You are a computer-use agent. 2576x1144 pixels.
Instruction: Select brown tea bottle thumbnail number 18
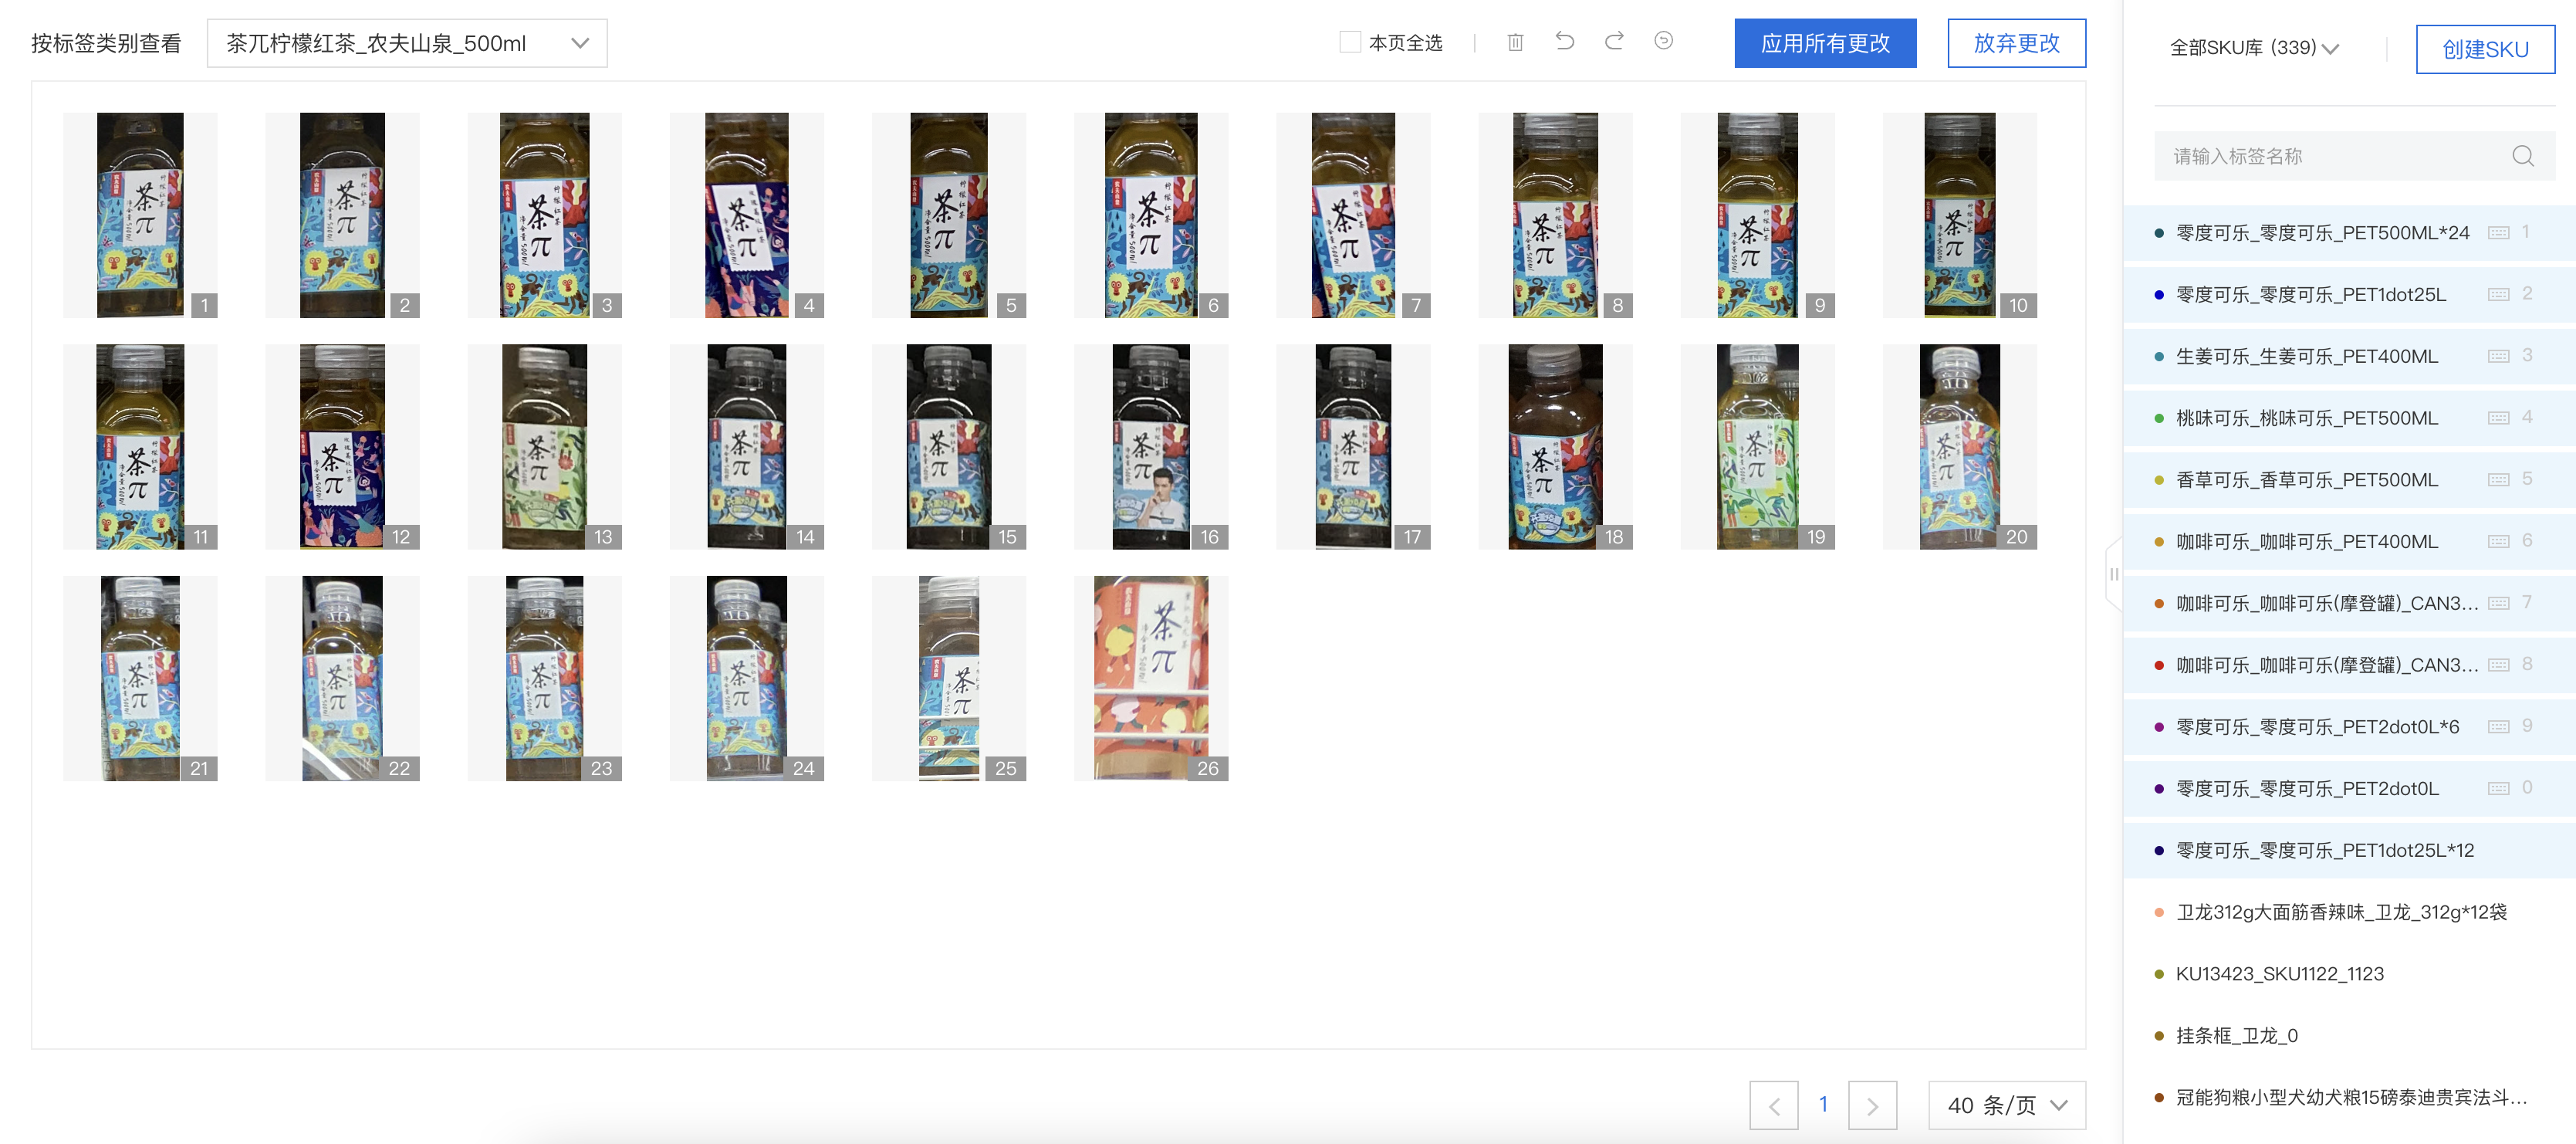pos(1555,447)
